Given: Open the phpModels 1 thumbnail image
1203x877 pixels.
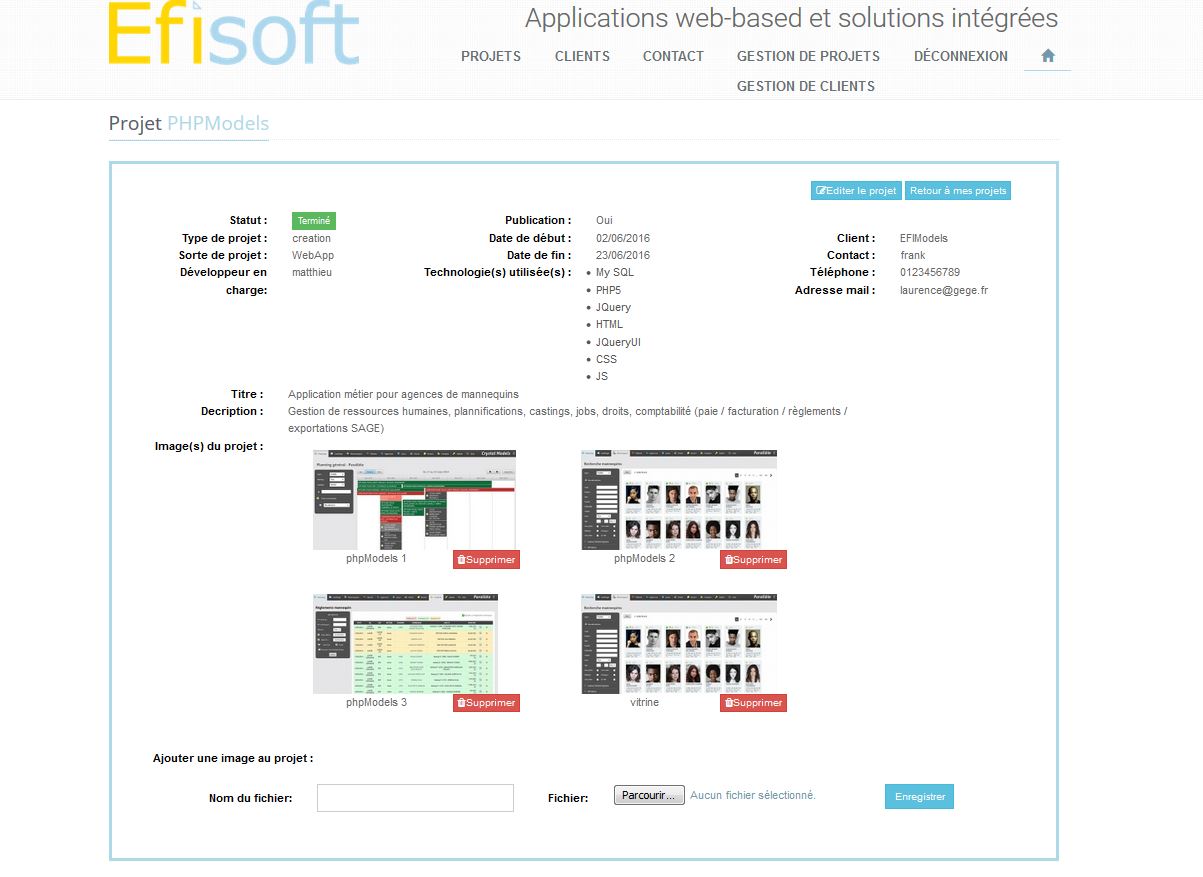Looking at the screenshot, I should pos(414,499).
